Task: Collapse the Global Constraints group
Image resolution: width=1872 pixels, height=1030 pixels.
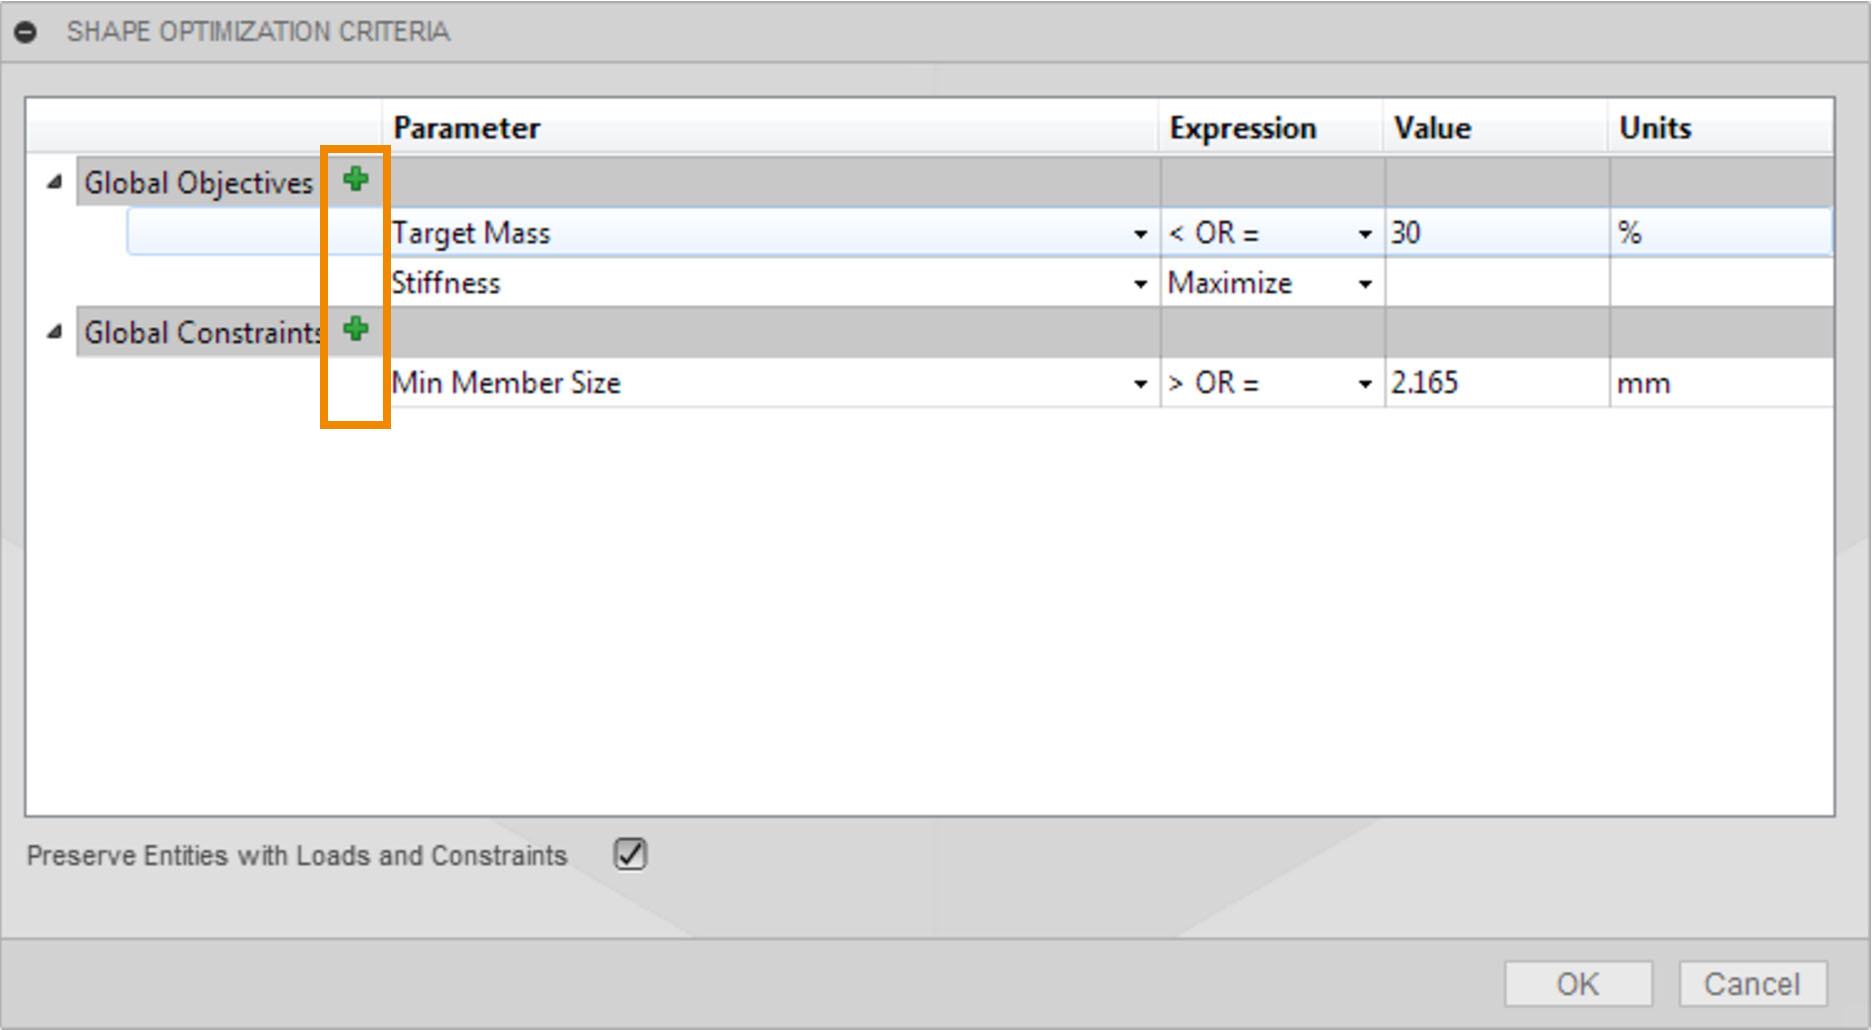Action: click(x=55, y=331)
